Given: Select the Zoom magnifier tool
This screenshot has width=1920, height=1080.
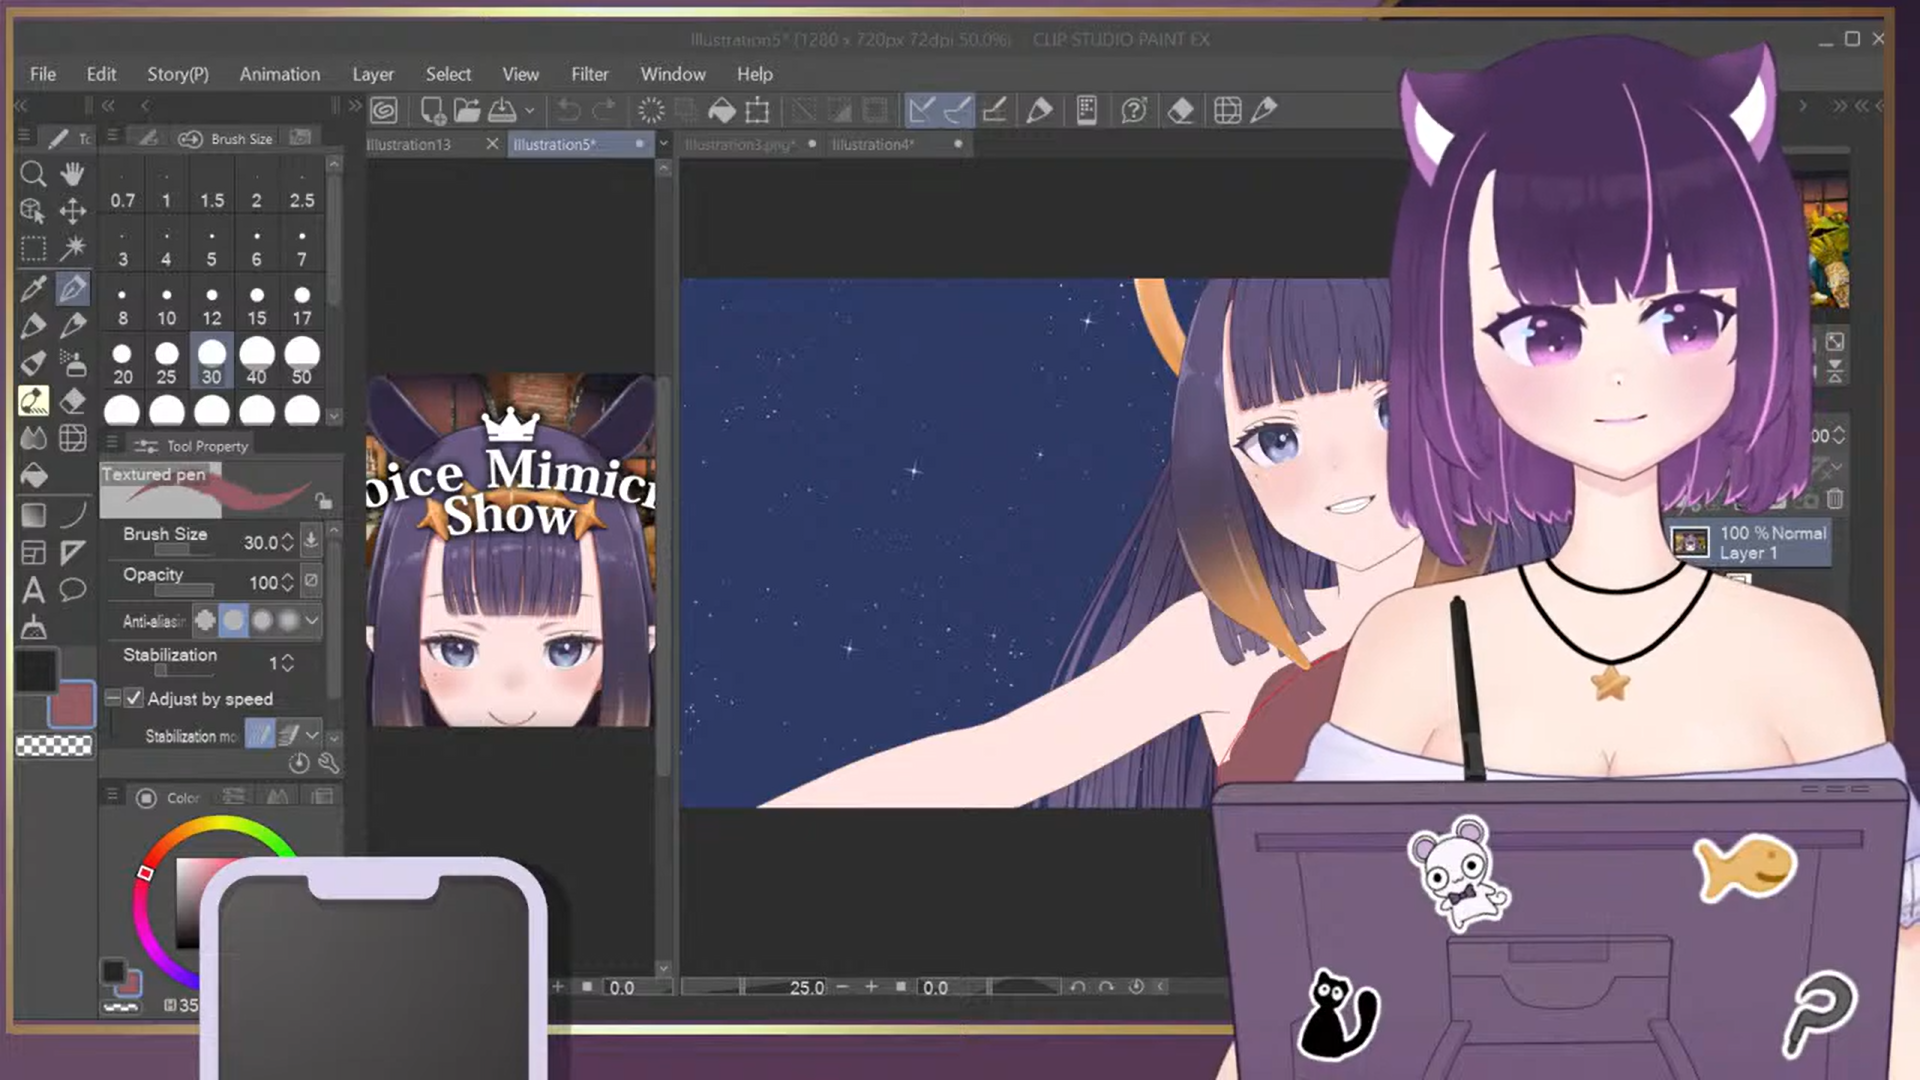Looking at the screenshot, I should pos(33,174).
